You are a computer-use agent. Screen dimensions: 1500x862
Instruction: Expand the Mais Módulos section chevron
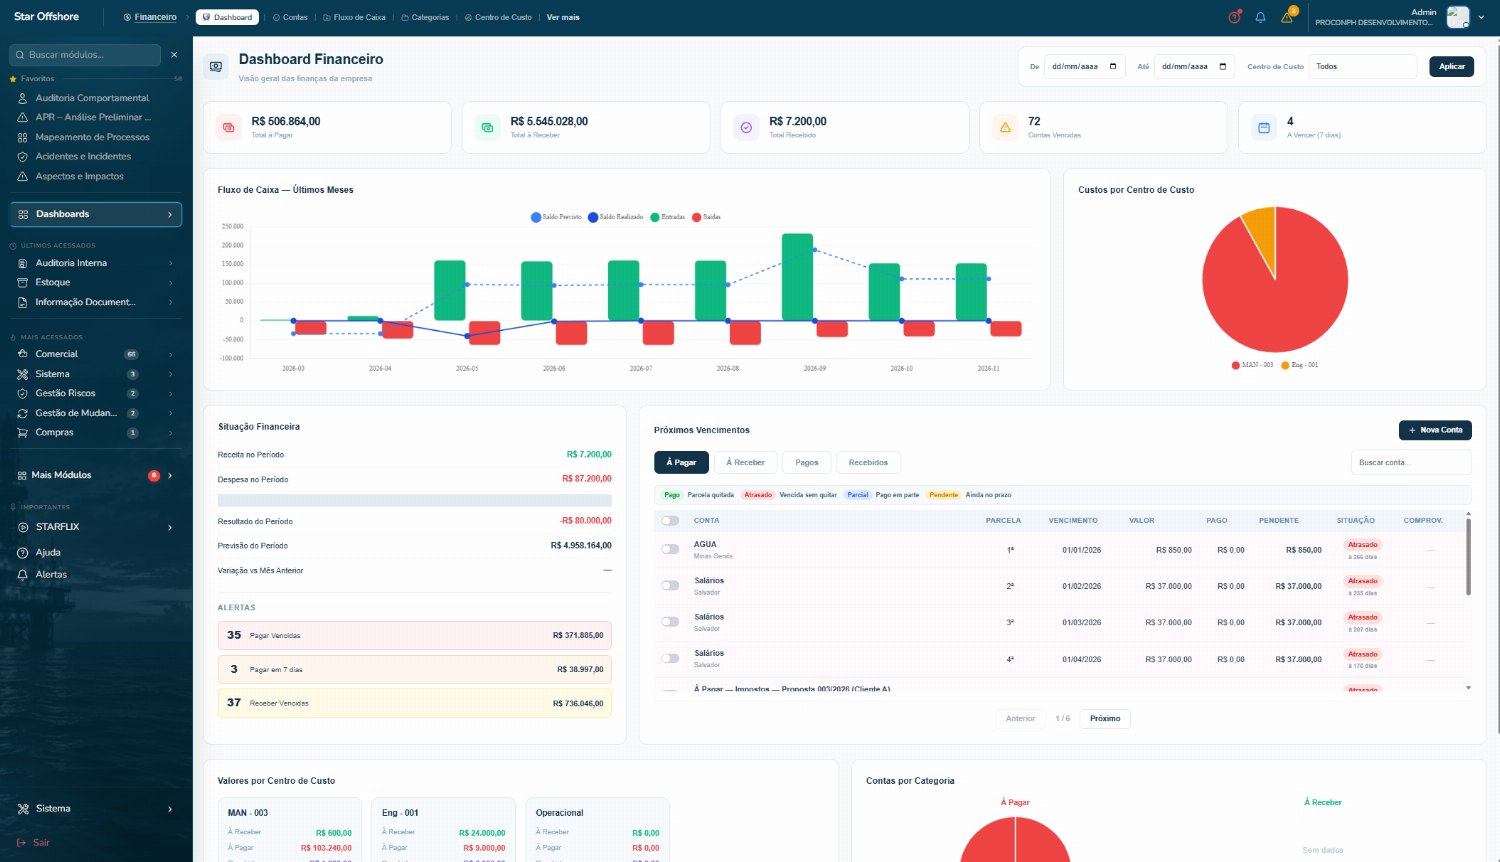[170, 476]
